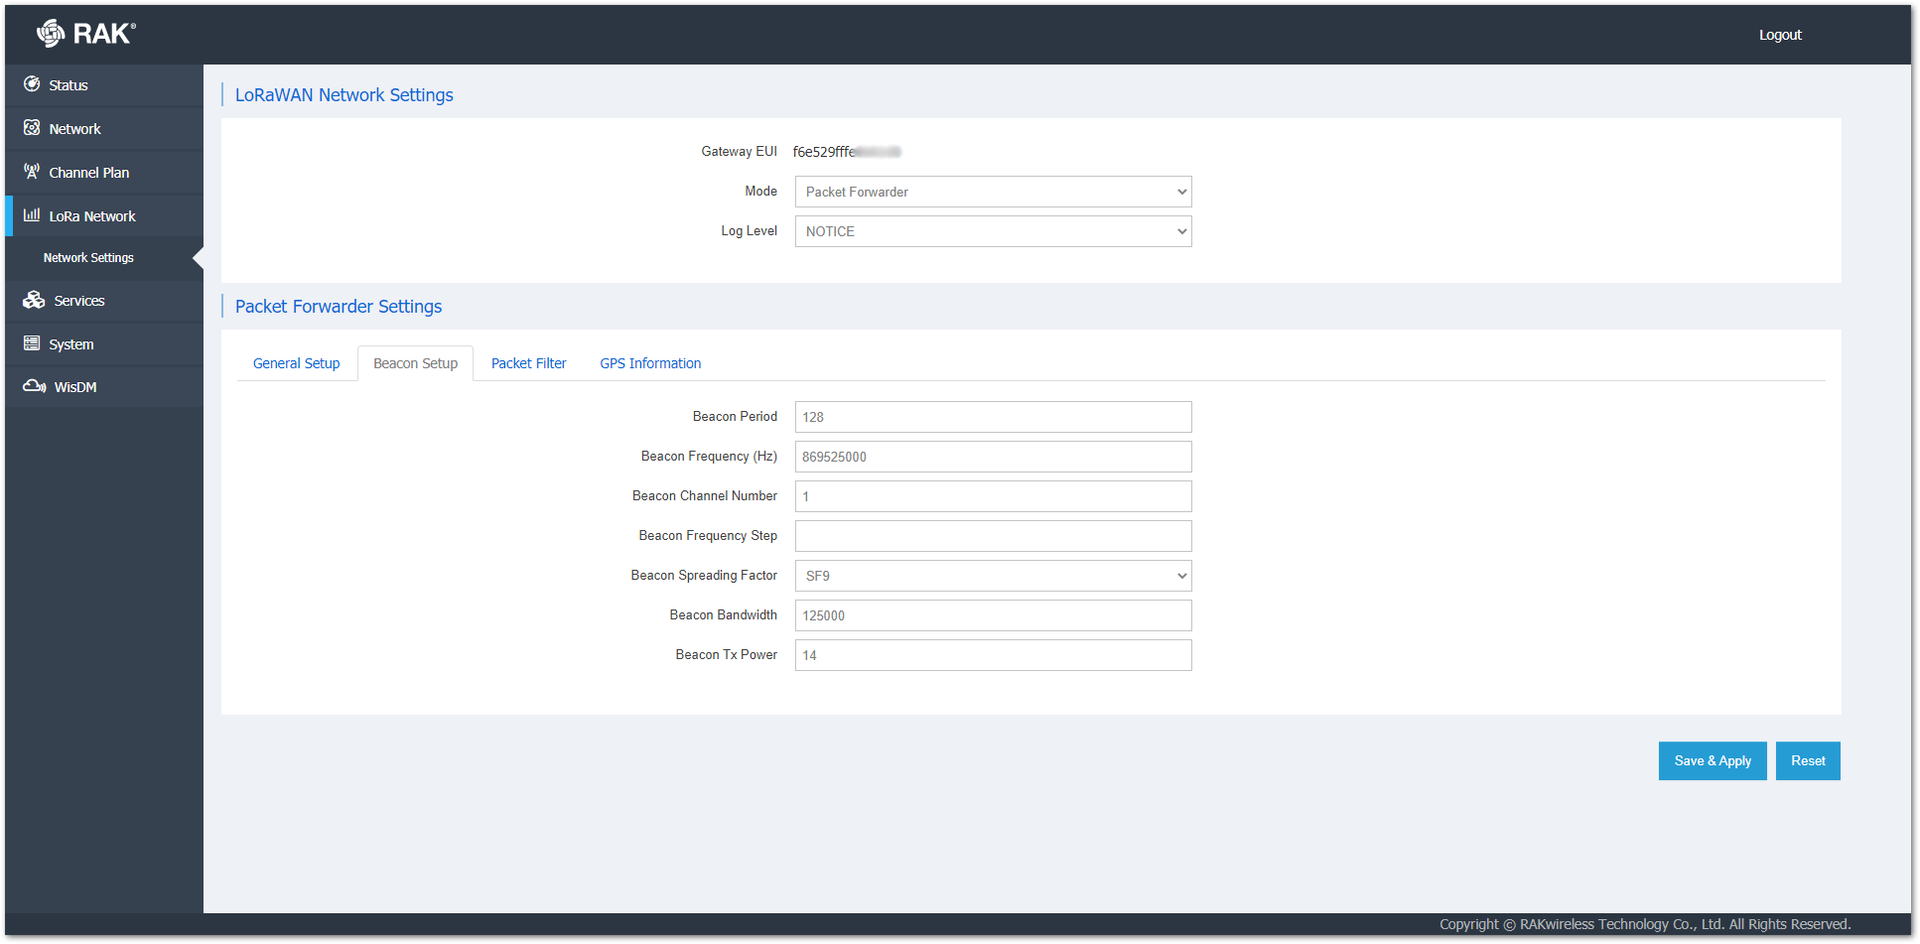This screenshot has height=944, width=1920.
Task: Open the WisDM menu
Action: pyautogui.click(x=104, y=387)
